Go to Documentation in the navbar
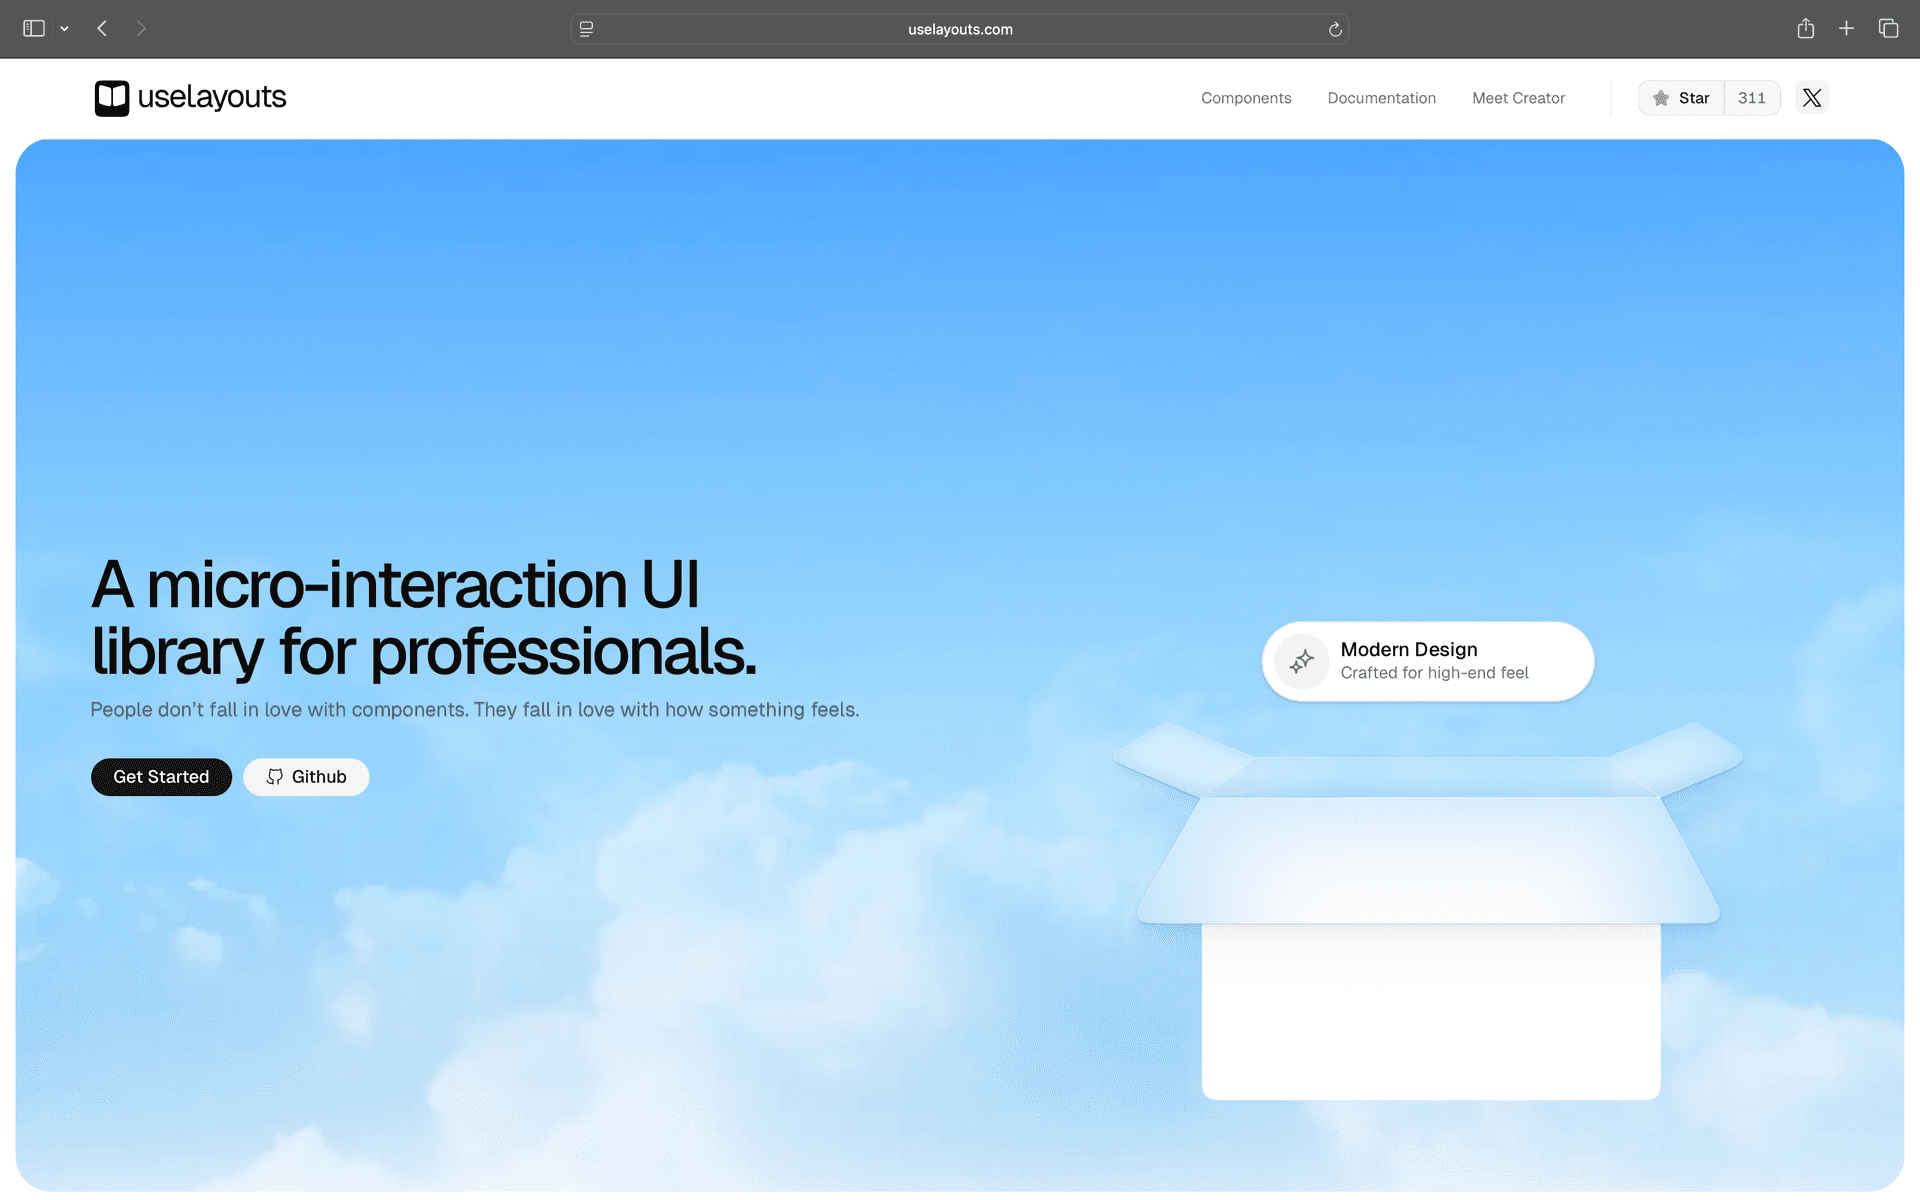Image resolution: width=1920 pixels, height=1200 pixels. click(x=1381, y=98)
